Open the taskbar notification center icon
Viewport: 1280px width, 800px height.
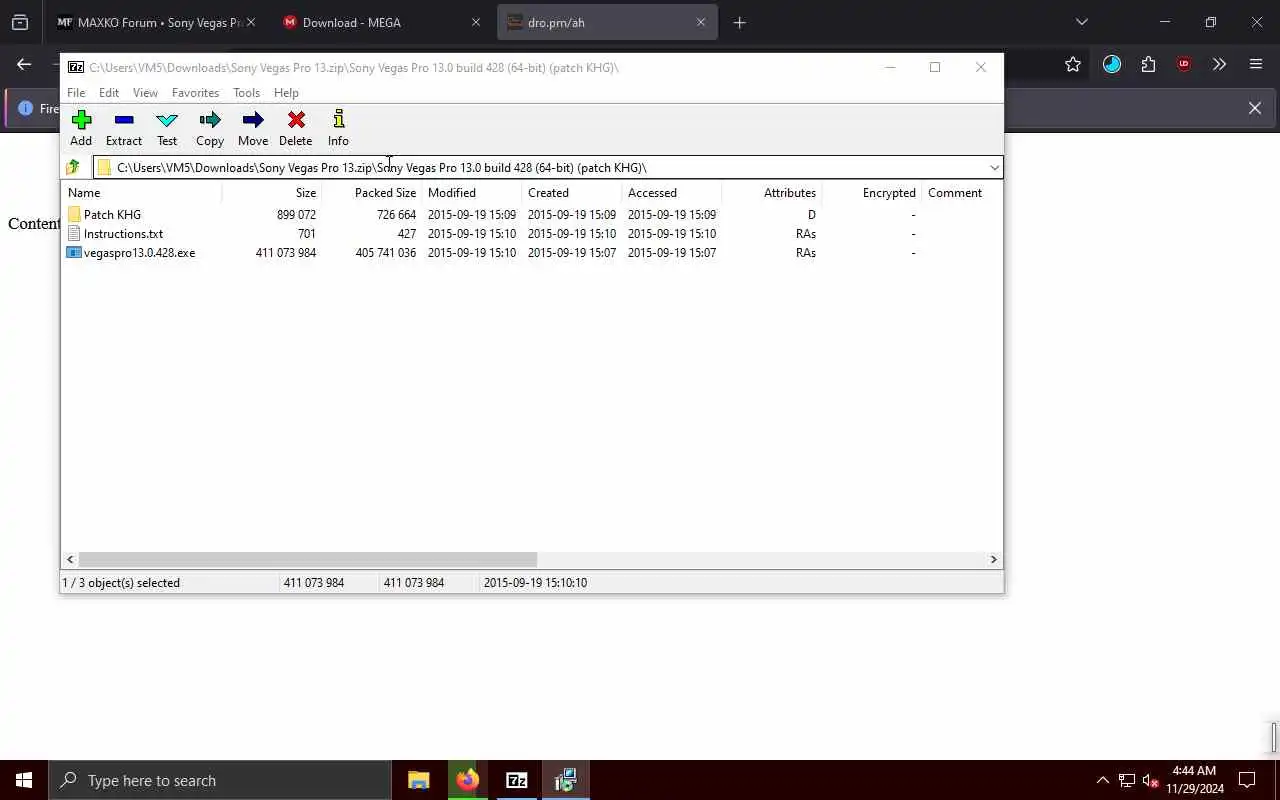point(1247,780)
